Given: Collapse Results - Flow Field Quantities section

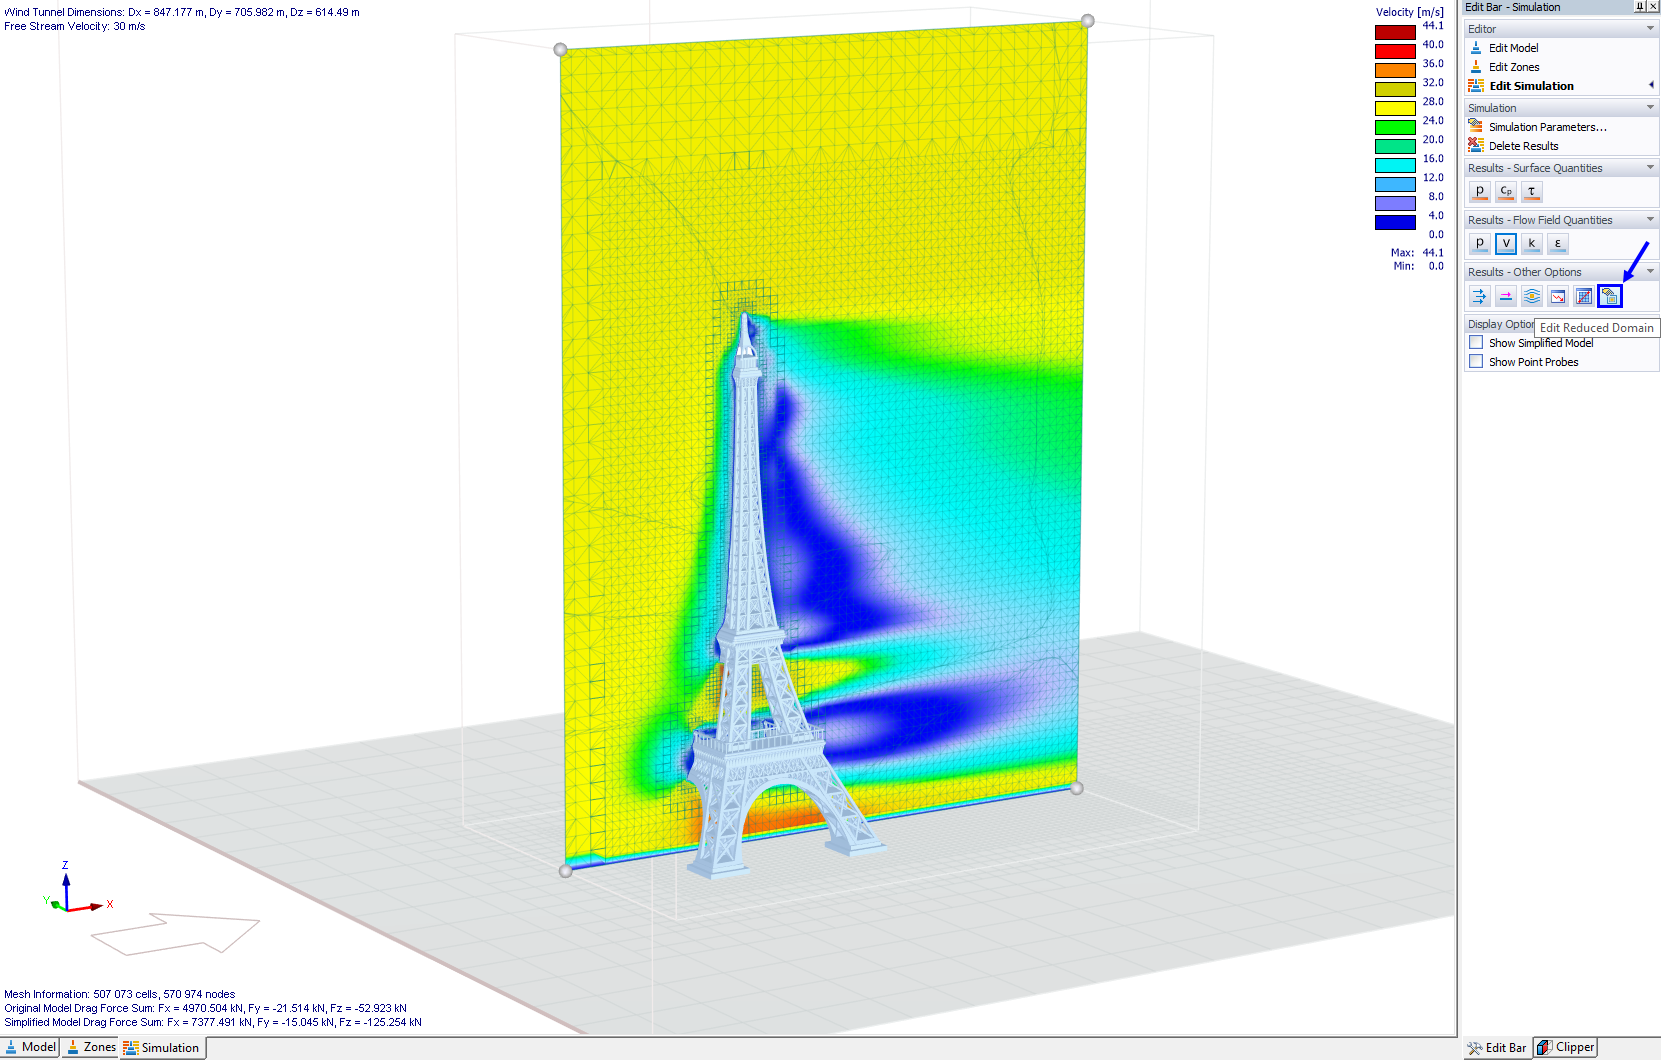Looking at the screenshot, I should (1650, 220).
